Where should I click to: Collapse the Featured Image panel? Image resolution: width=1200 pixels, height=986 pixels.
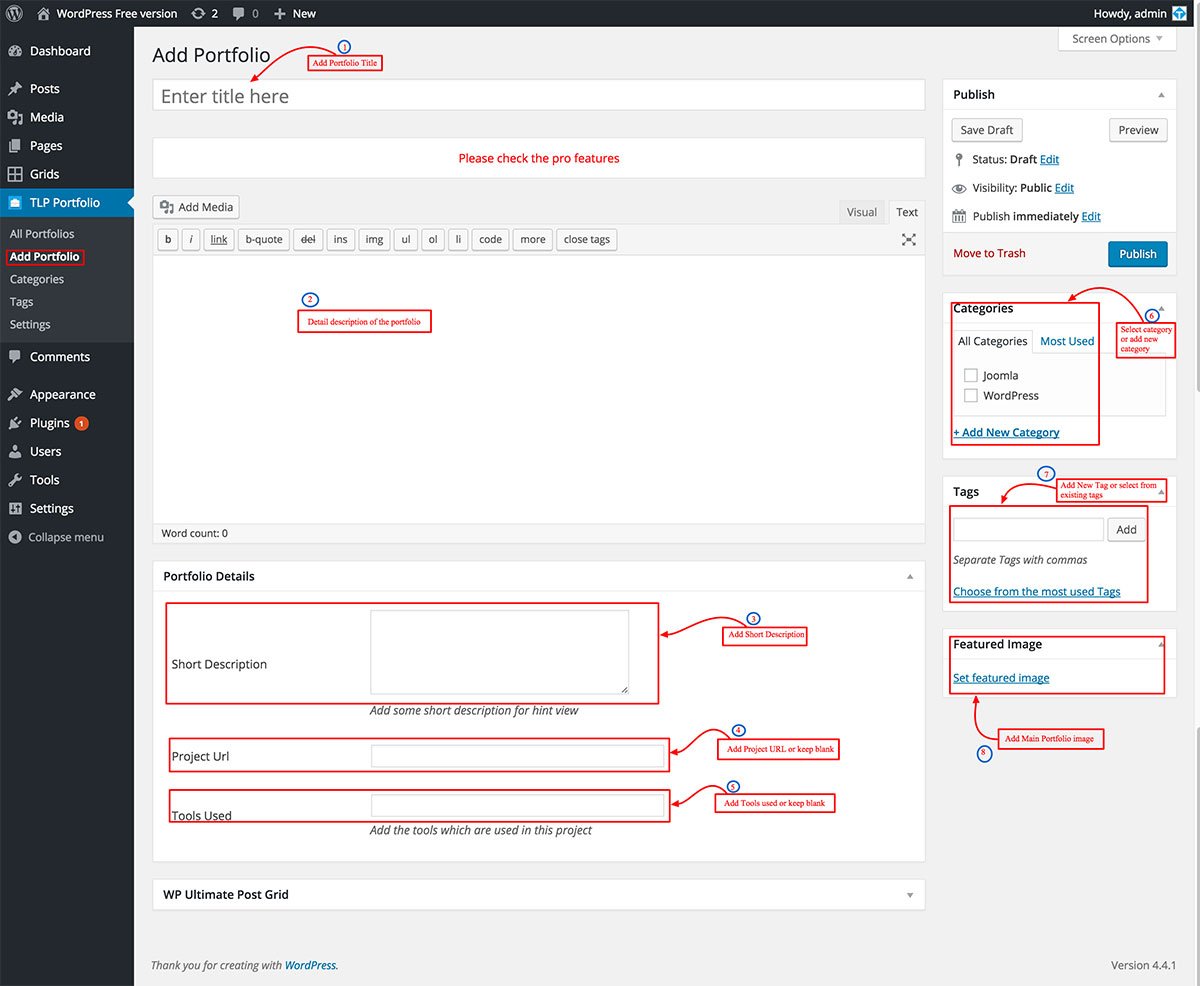tap(1161, 645)
